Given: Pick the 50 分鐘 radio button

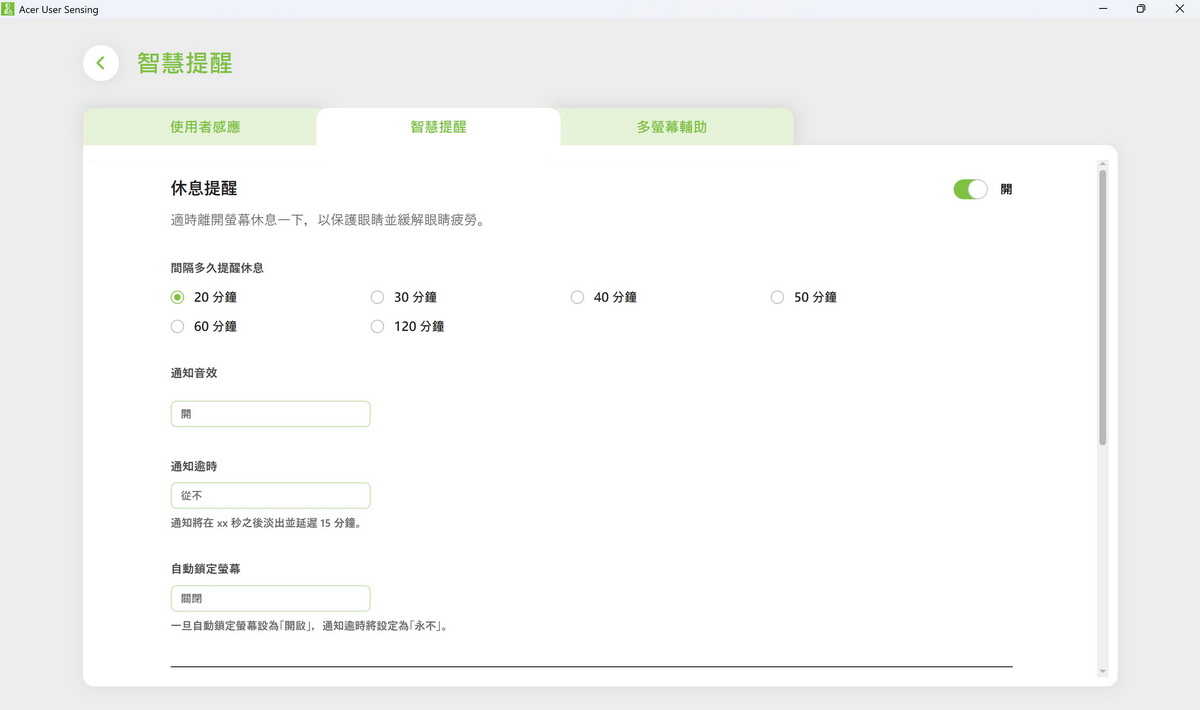Looking at the screenshot, I should [778, 297].
